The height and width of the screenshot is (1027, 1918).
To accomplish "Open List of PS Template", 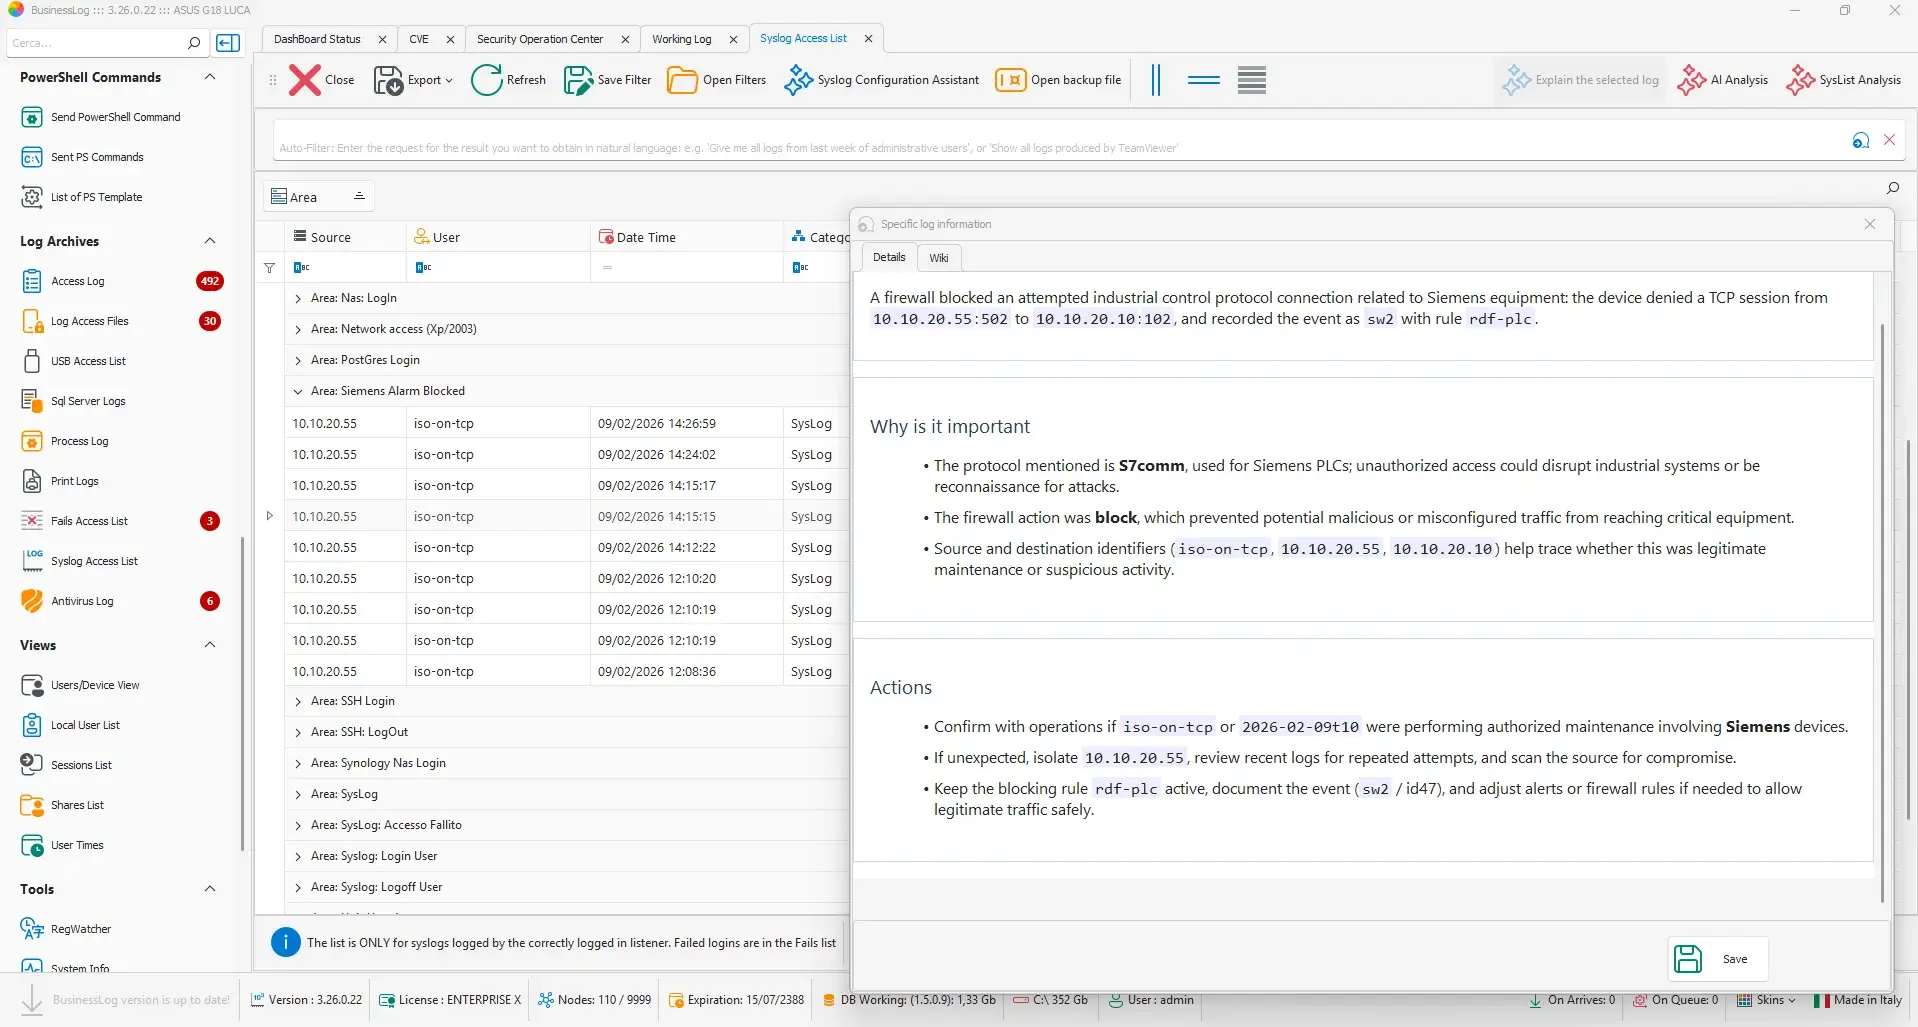I will click(x=81, y=197).
